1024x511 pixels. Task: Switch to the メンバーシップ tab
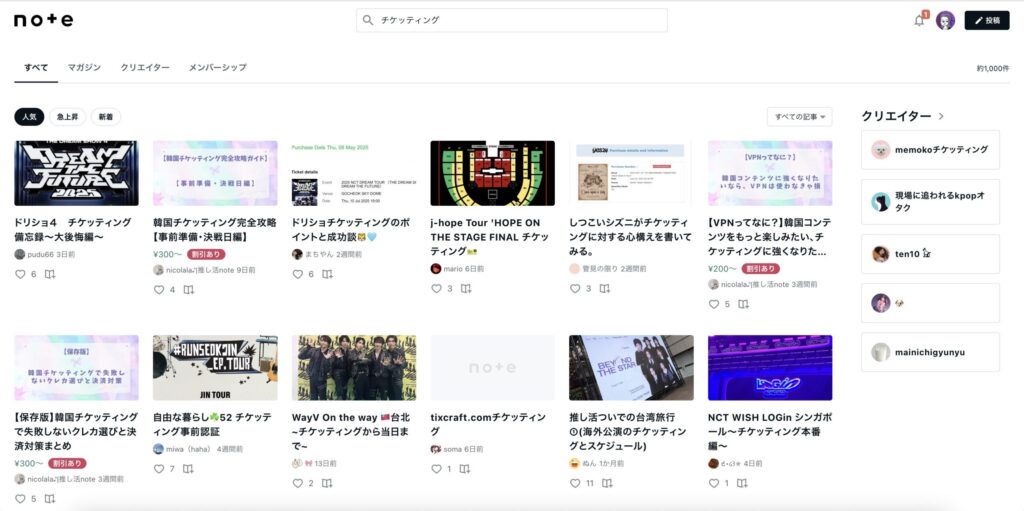[x=217, y=67]
